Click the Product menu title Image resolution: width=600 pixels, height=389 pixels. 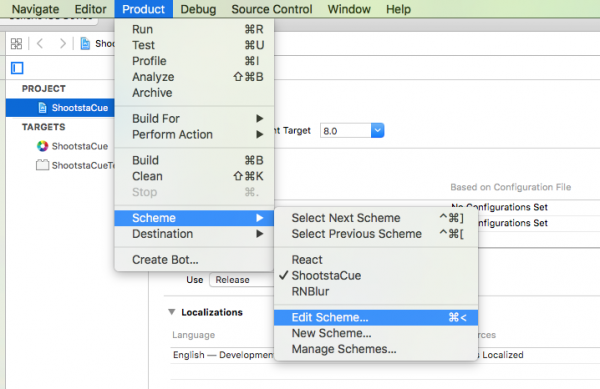pyautogui.click(x=143, y=9)
